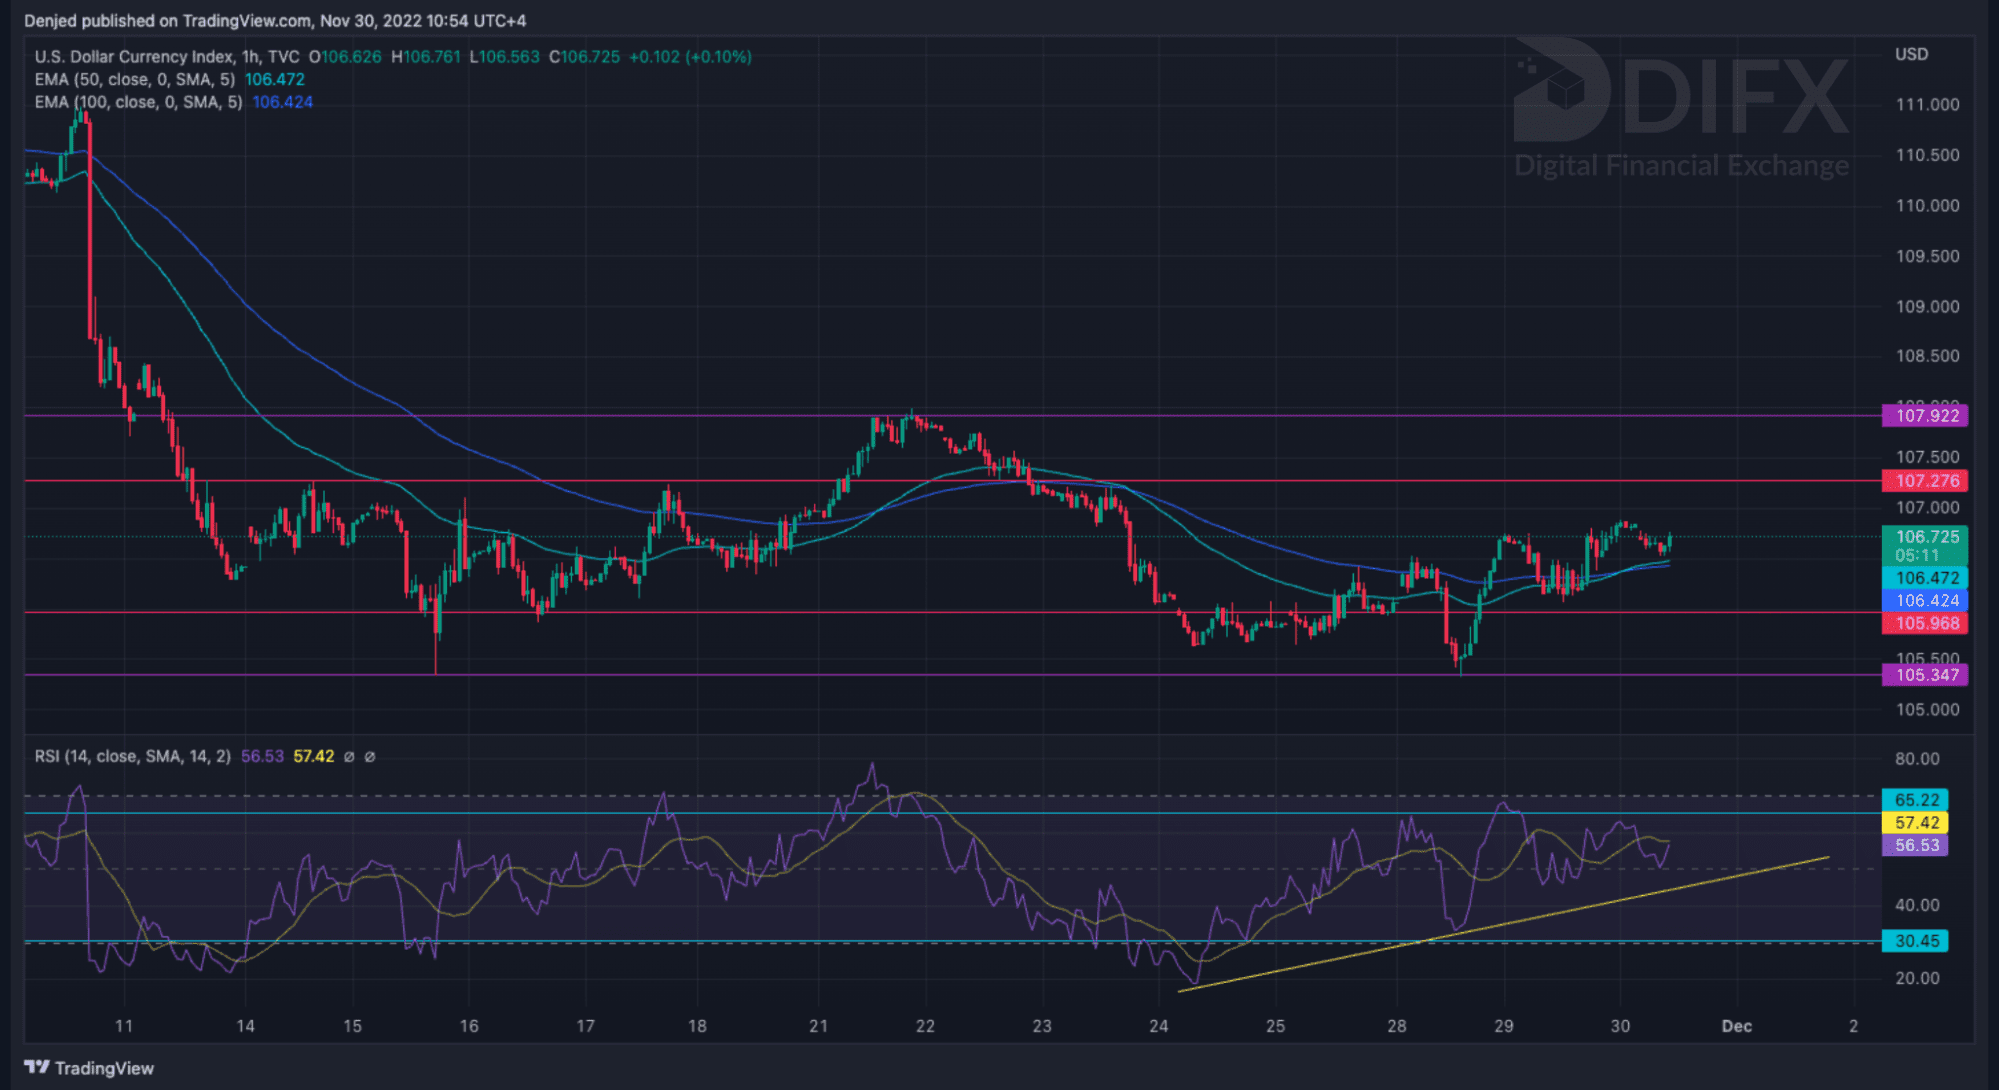This screenshot has height=1091, width=1999.
Task: Select the EMA 50 indicator legend
Action: tap(135, 79)
